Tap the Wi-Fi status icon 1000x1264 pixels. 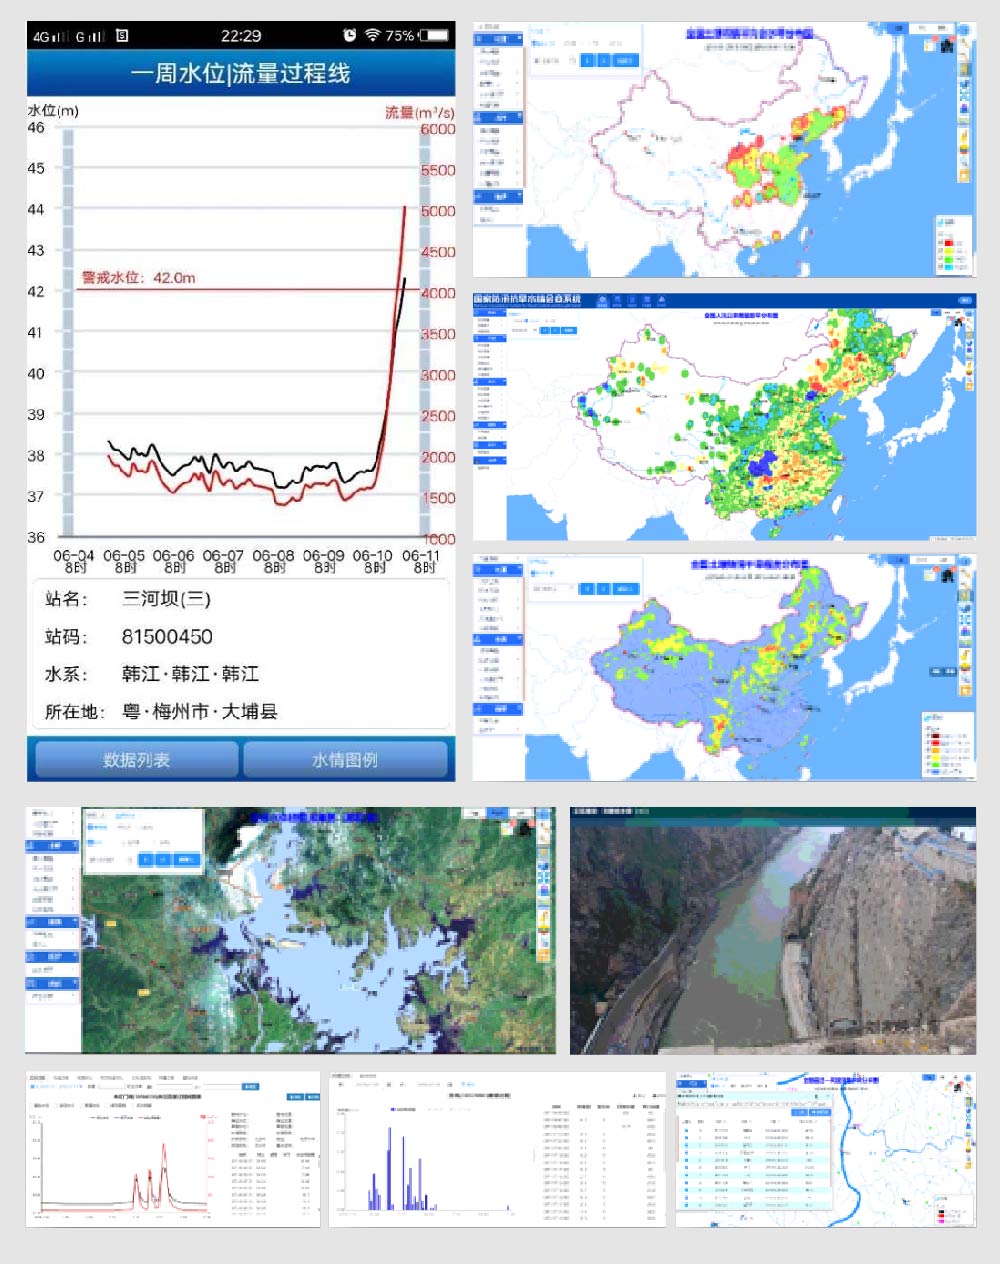tap(372, 35)
